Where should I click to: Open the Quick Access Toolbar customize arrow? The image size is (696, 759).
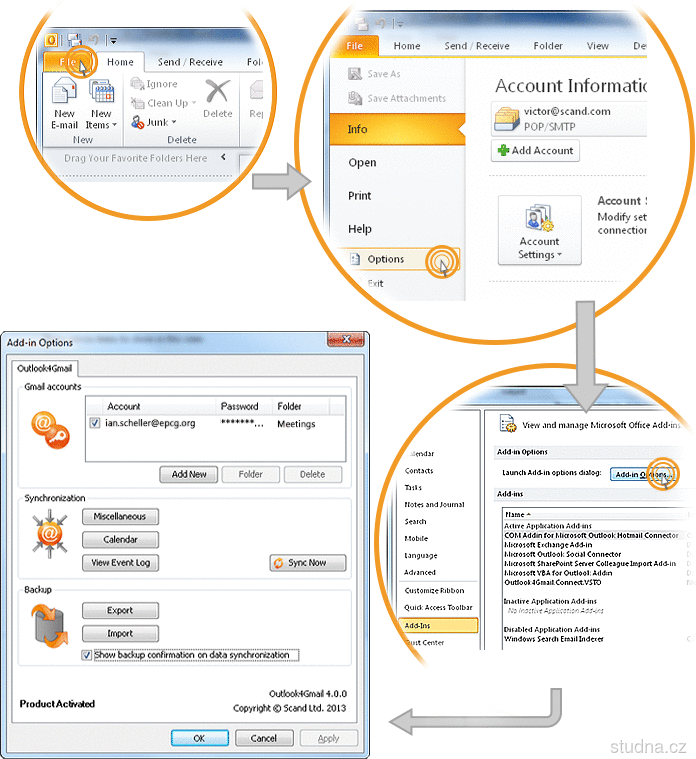113,41
